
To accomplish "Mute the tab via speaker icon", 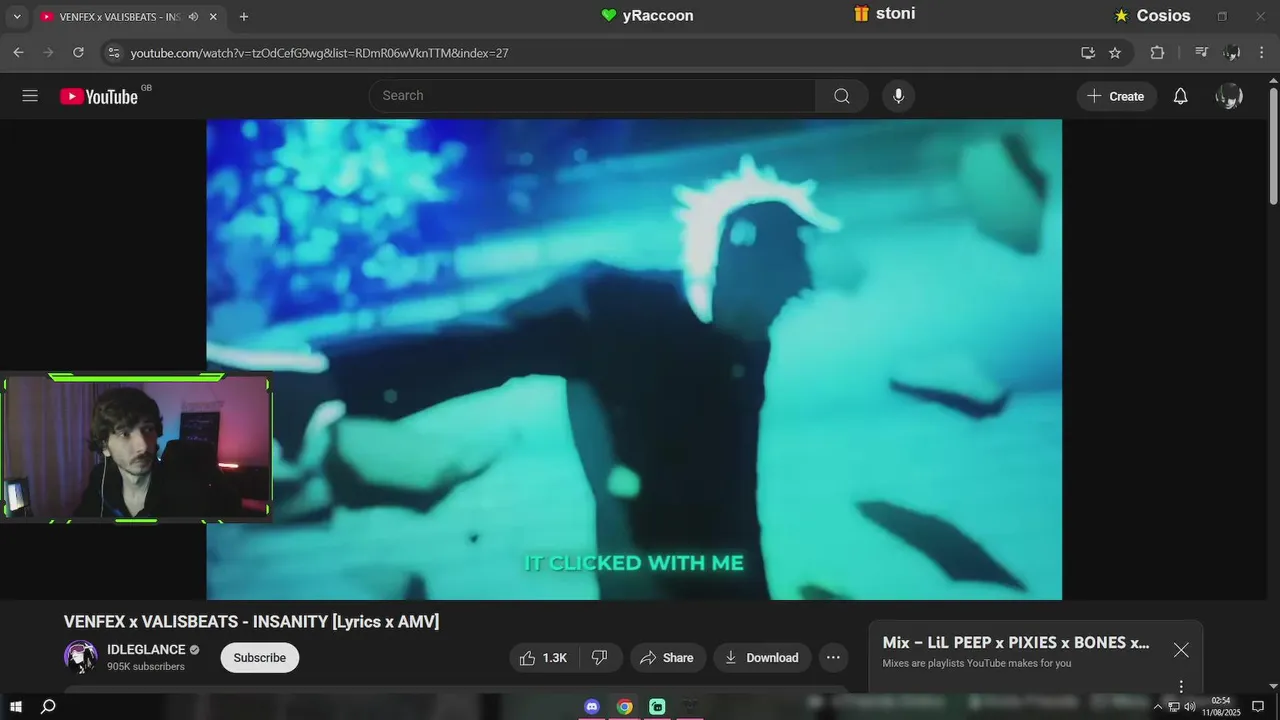I will (193, 17).
